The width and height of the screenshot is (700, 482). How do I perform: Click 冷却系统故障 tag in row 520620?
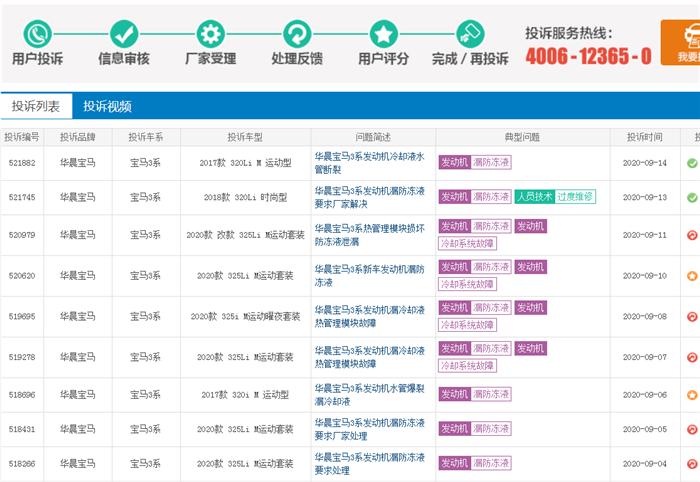(x=467, y=284)
